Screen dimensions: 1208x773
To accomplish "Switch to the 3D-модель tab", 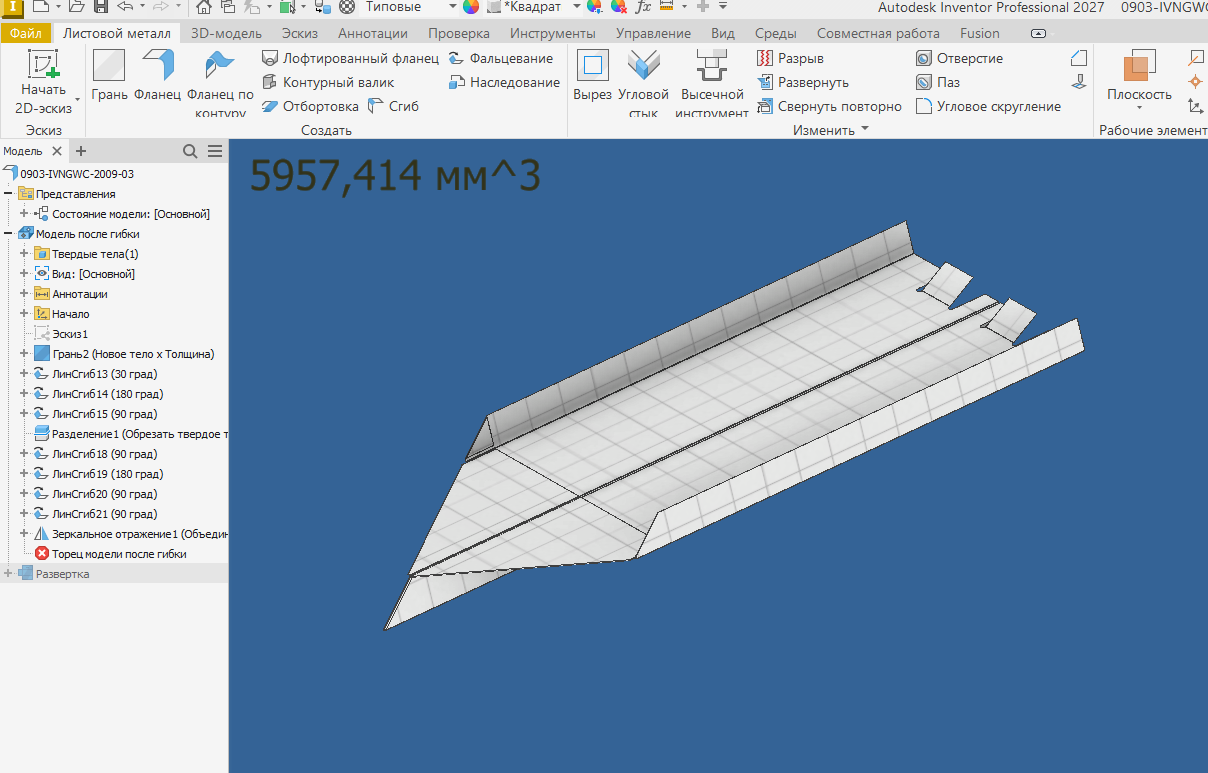I will tap(226, 33).
